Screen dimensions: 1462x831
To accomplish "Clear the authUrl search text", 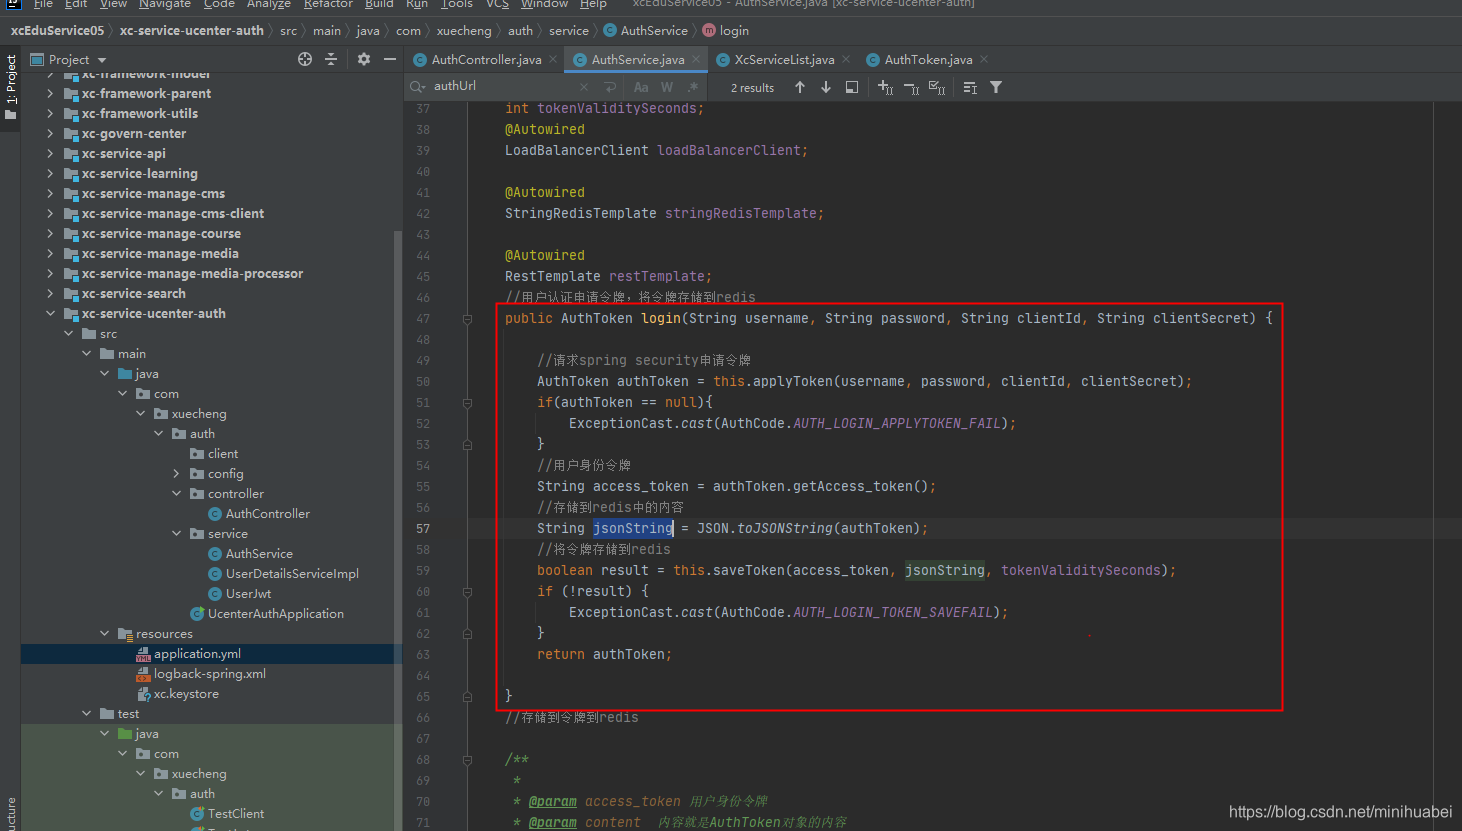I will [x=582, y=87].
